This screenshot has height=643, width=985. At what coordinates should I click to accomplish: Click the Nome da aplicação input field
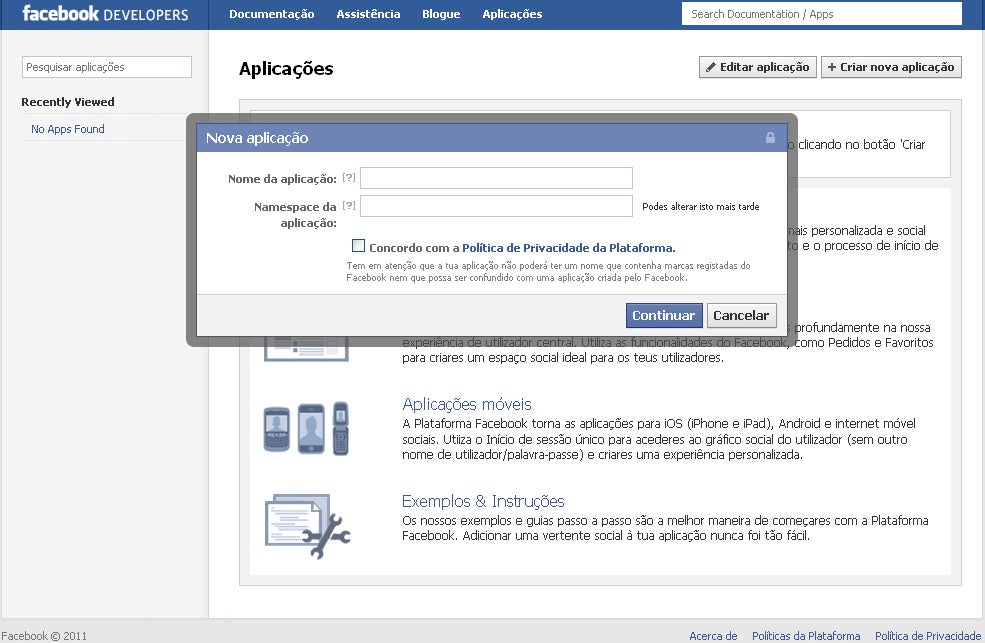[x=497, y=177]
